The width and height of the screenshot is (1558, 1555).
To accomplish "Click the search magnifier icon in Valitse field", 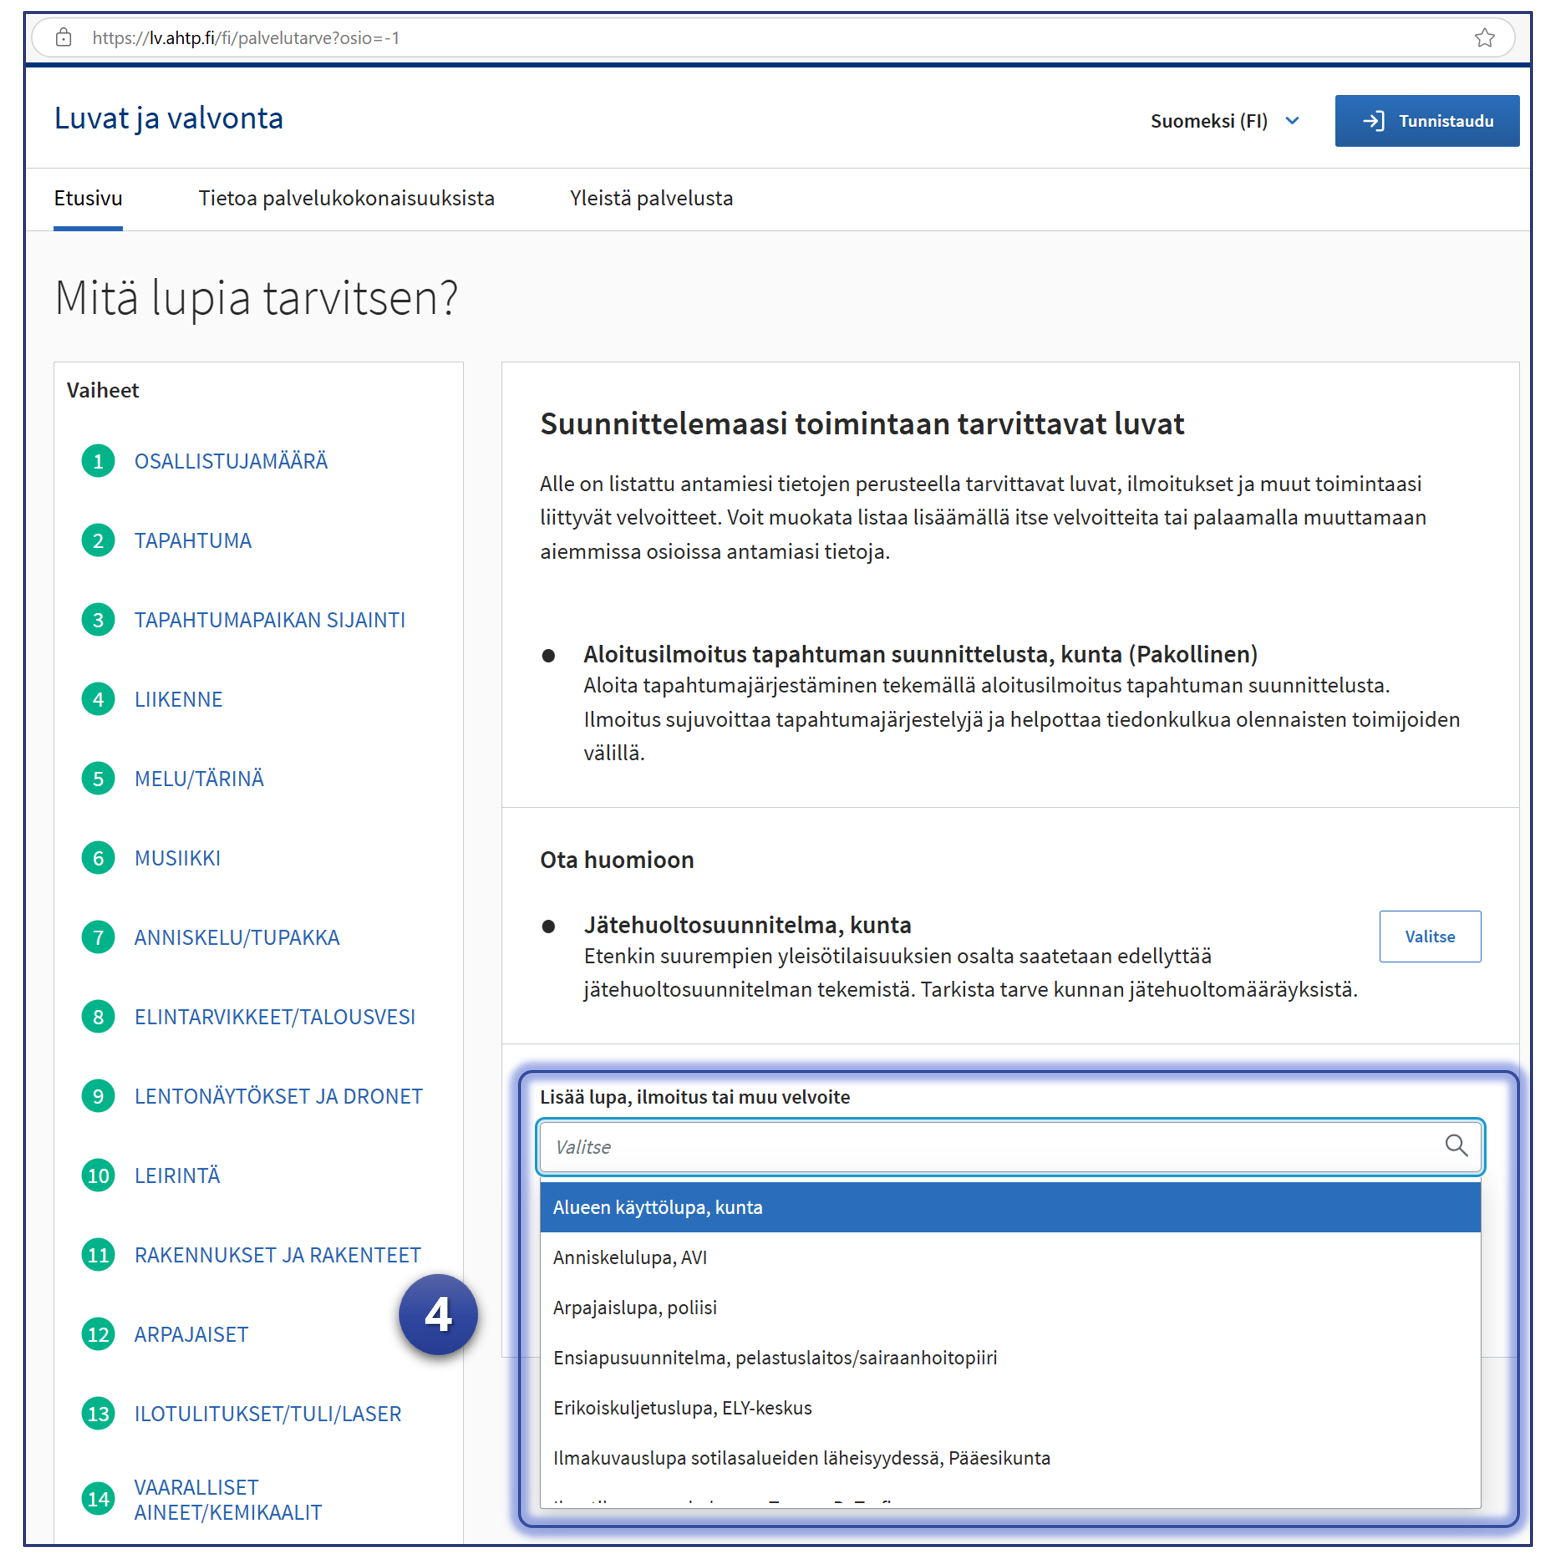I will pyautogui.click(x=1456, y=1146).
